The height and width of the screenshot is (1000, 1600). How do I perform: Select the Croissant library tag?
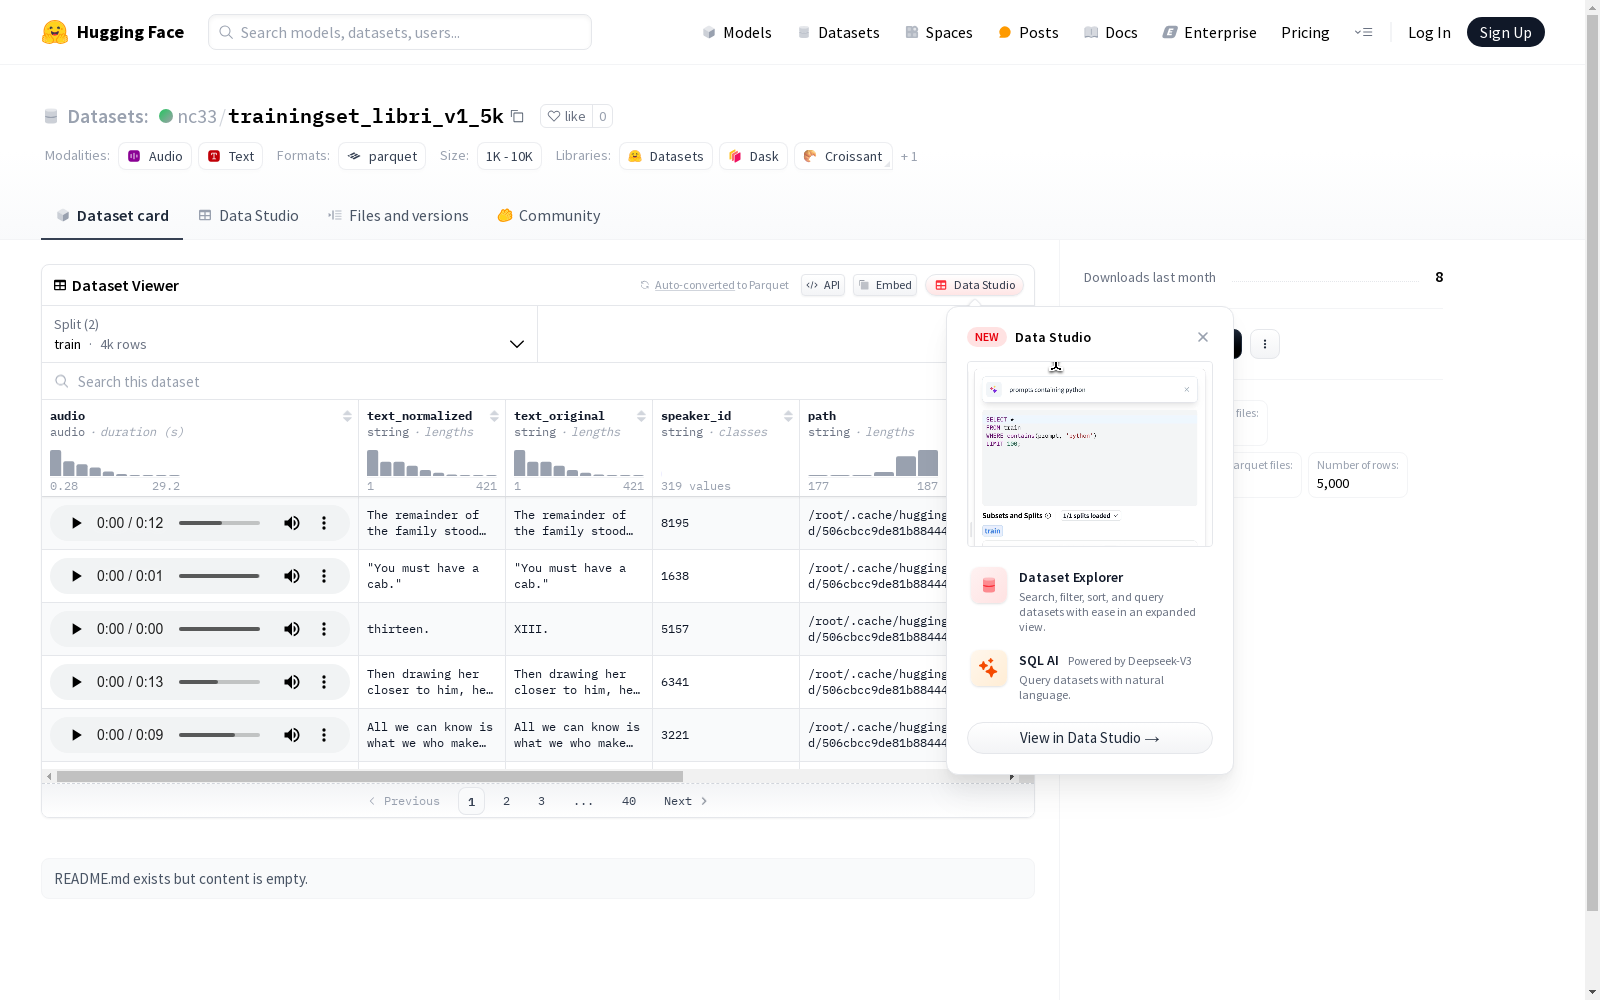click(843, 156)
